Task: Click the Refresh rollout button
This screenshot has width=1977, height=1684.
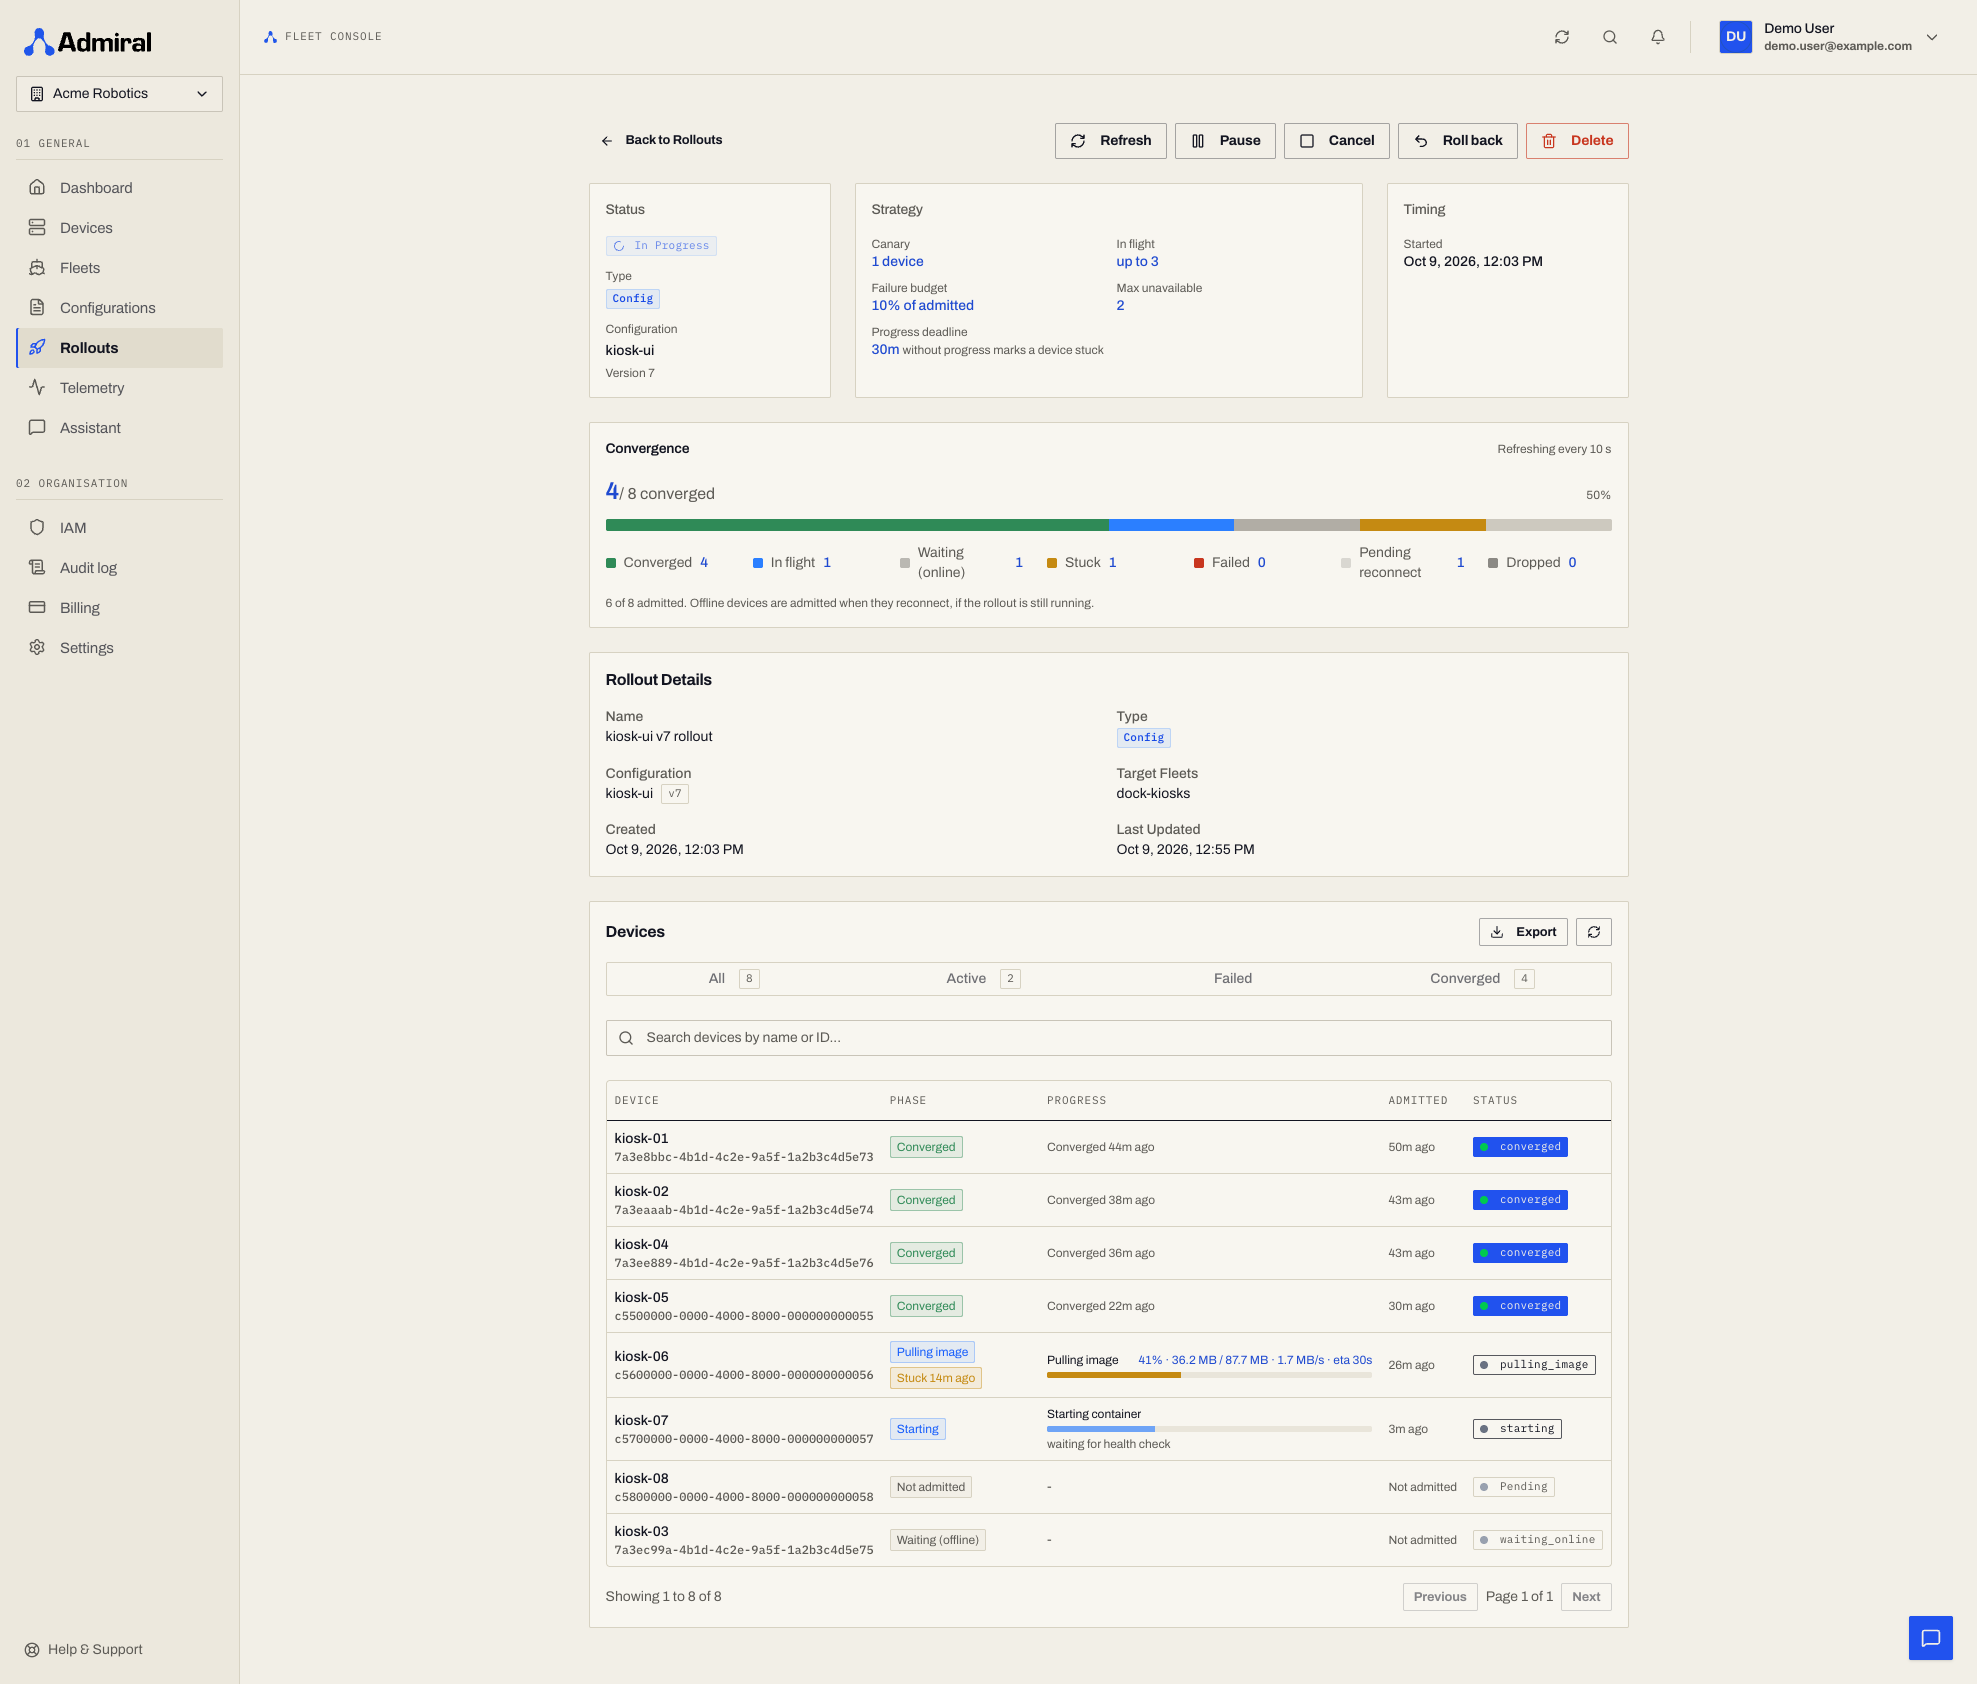Action: click(1110, 141)
